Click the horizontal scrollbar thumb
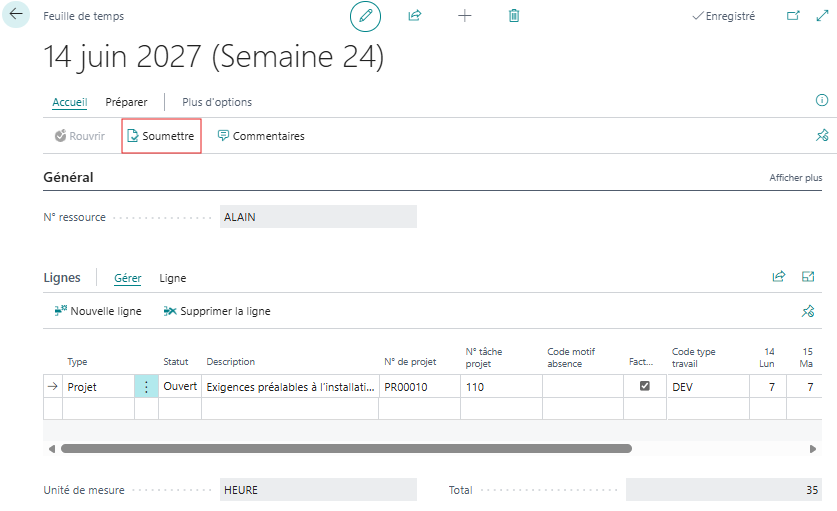The image size is (837, 511). click(346, 449)
